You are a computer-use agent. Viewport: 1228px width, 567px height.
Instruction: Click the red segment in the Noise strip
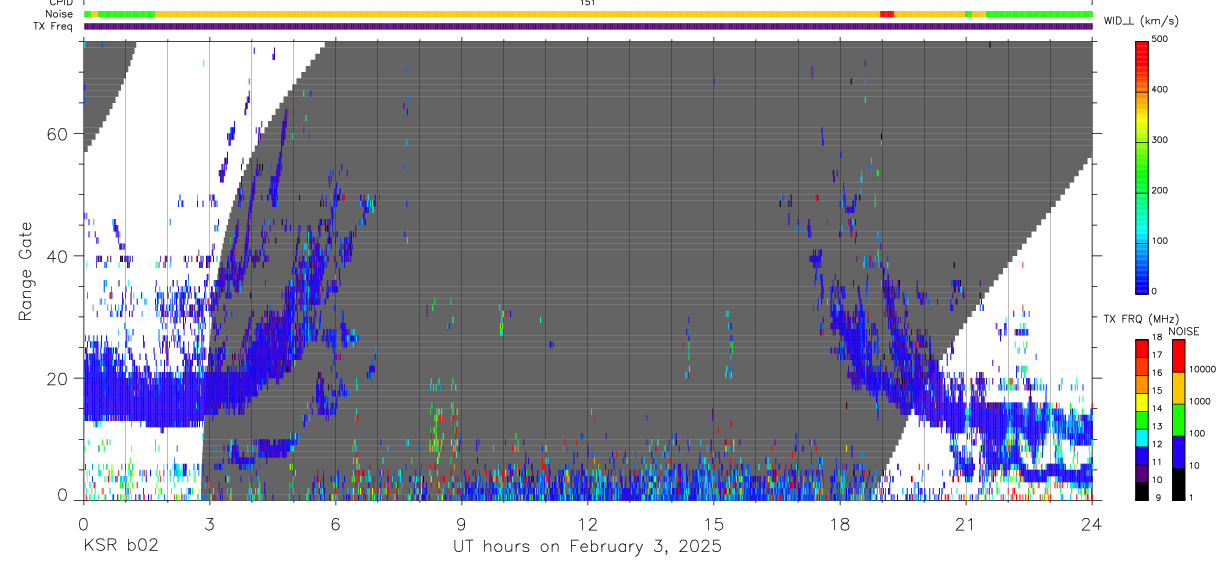point(886,14)
